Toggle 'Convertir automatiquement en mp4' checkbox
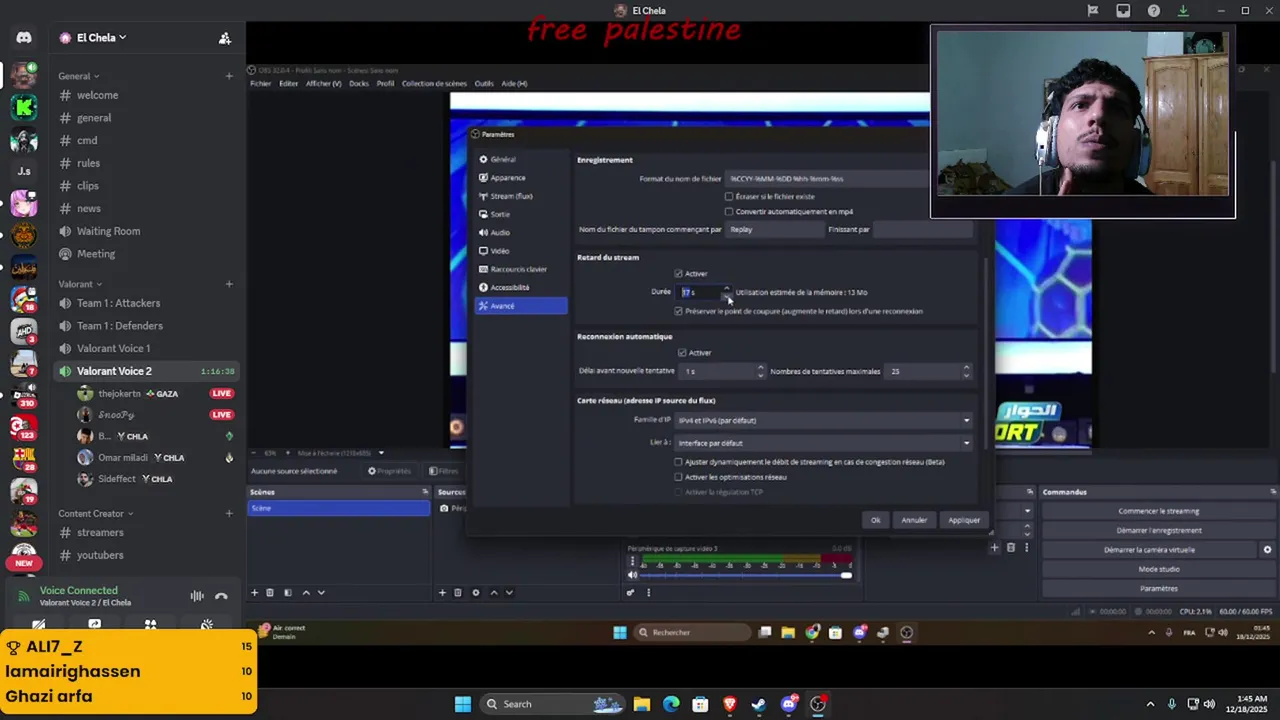 [x=729, y=212]
